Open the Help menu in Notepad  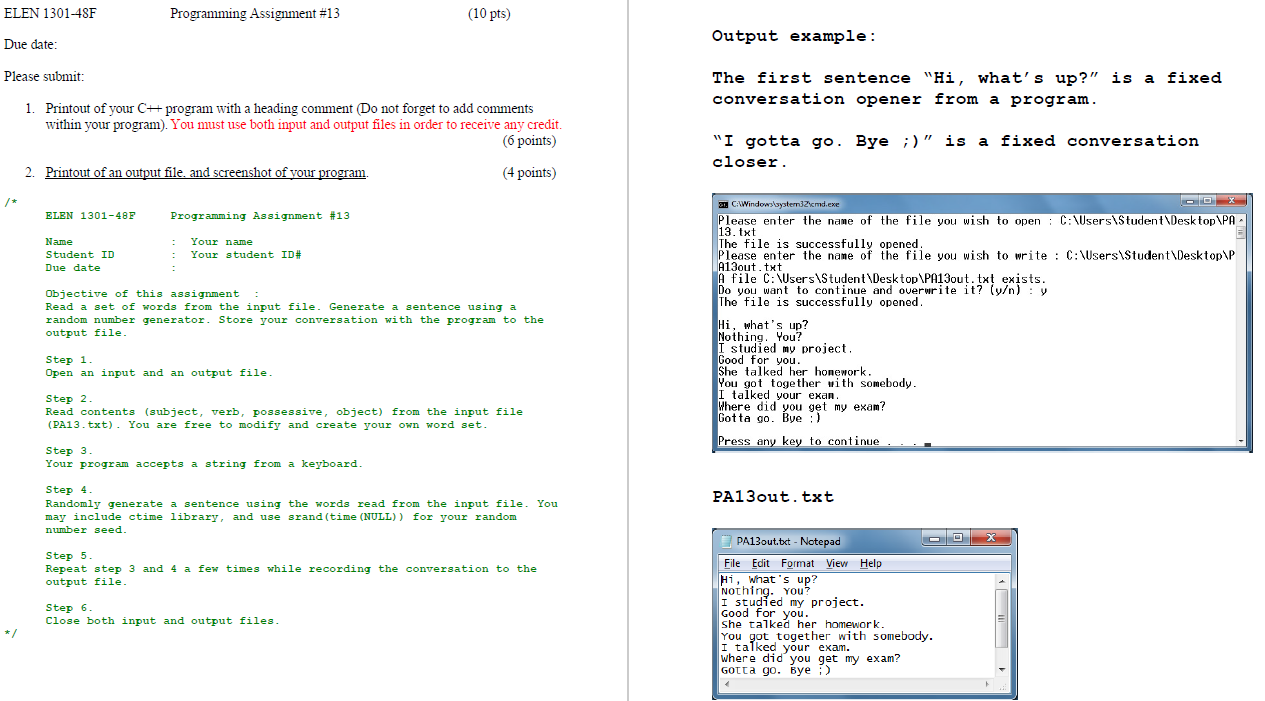point(871,562)
